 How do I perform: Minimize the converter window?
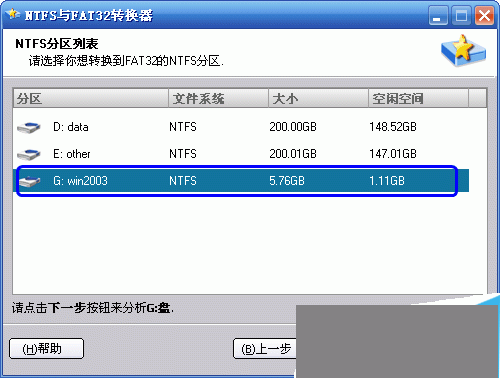tap(439, 15)
